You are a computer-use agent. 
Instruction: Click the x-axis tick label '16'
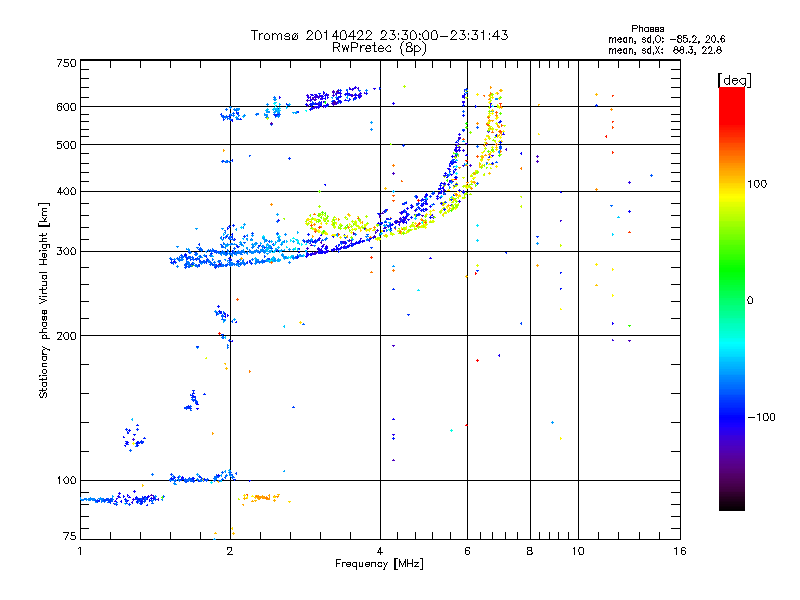point(680,552)
